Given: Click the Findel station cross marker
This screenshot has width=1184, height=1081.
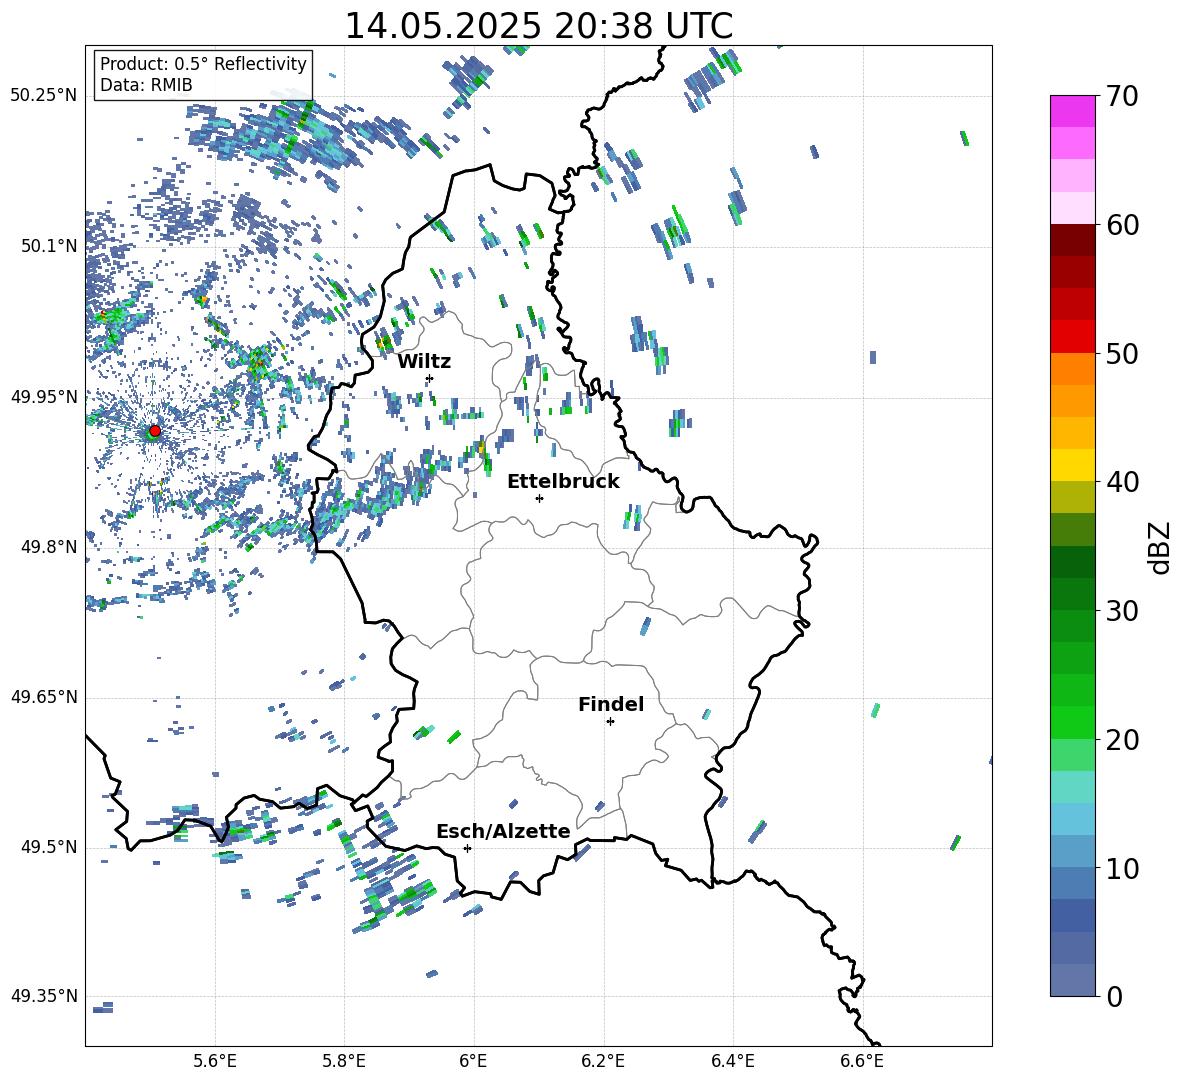Looking at the screenshot, I should [x=610, y=722].
